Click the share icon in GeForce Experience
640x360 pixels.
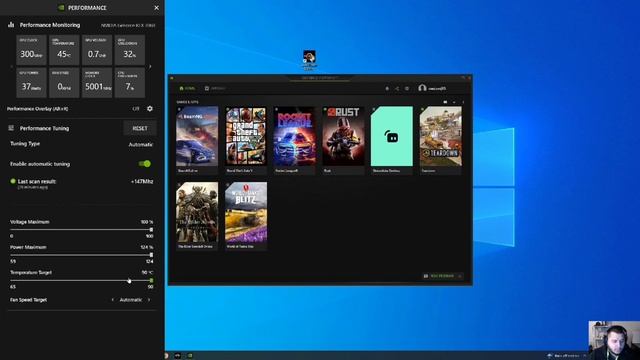(397, 88)
